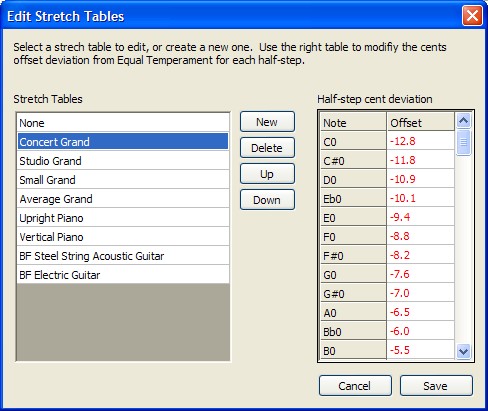The image size is (488, 411).
Task: Pick the BF Electric Guitar entry
Action: tap(123, 275)
